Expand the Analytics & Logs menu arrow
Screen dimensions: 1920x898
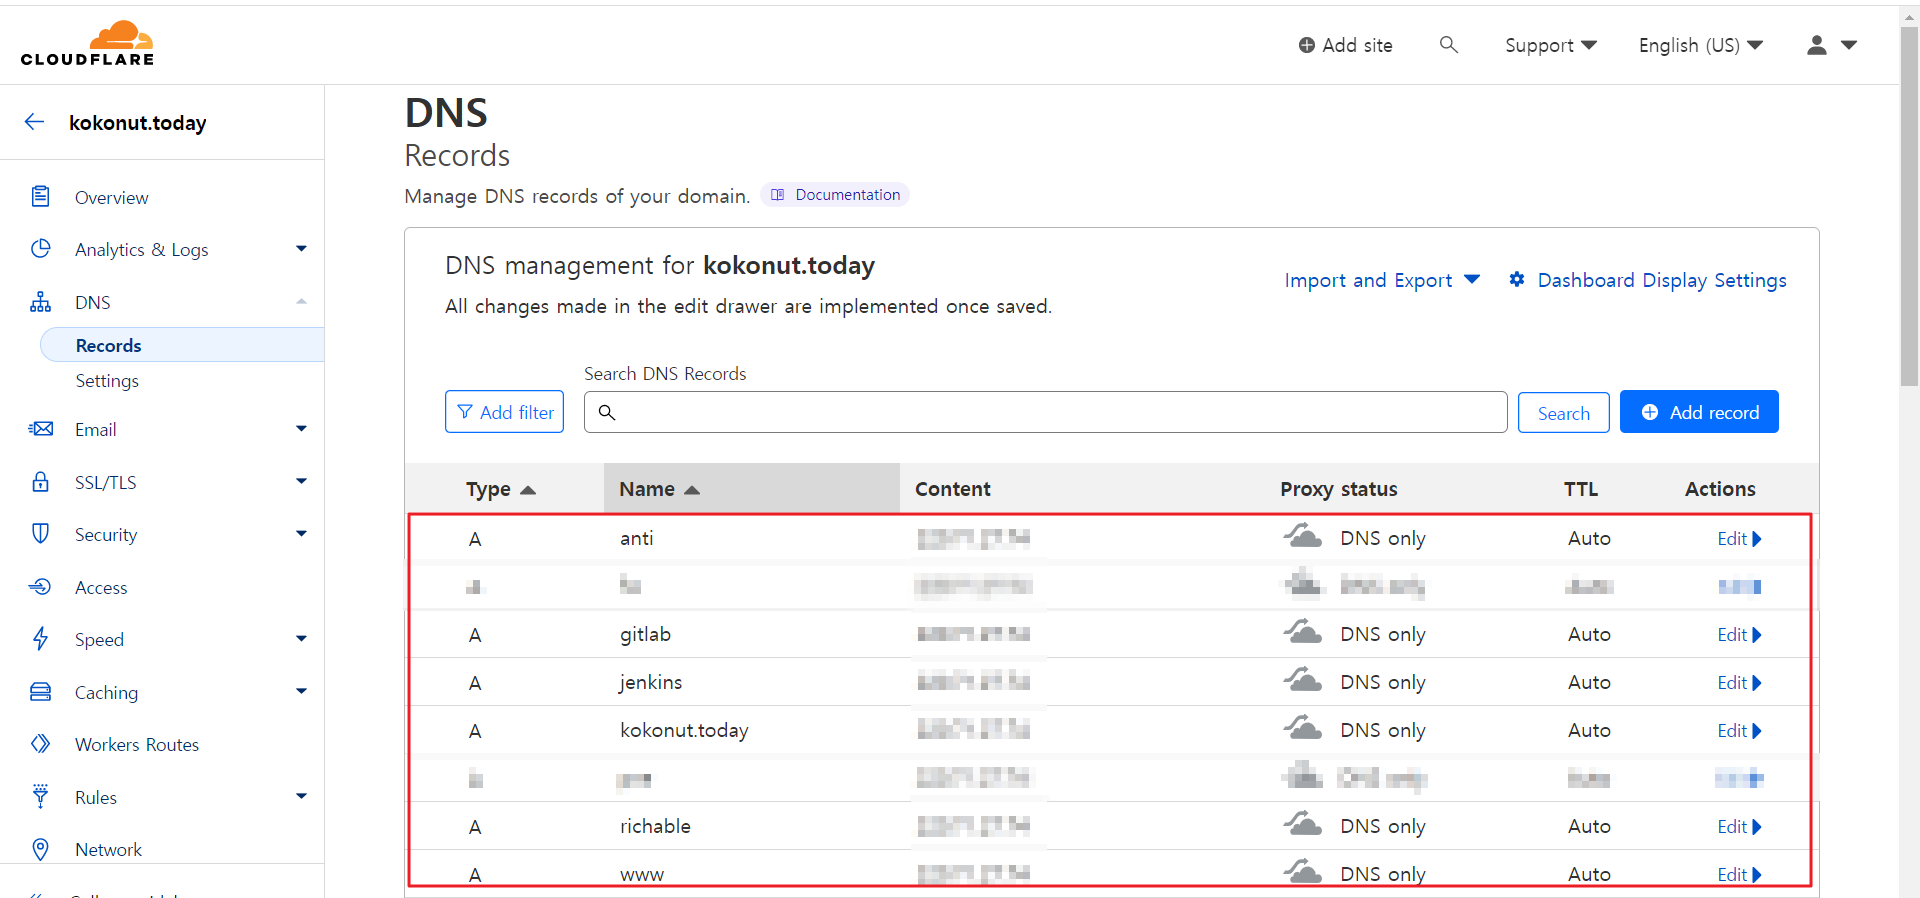[x=301, y=249]
